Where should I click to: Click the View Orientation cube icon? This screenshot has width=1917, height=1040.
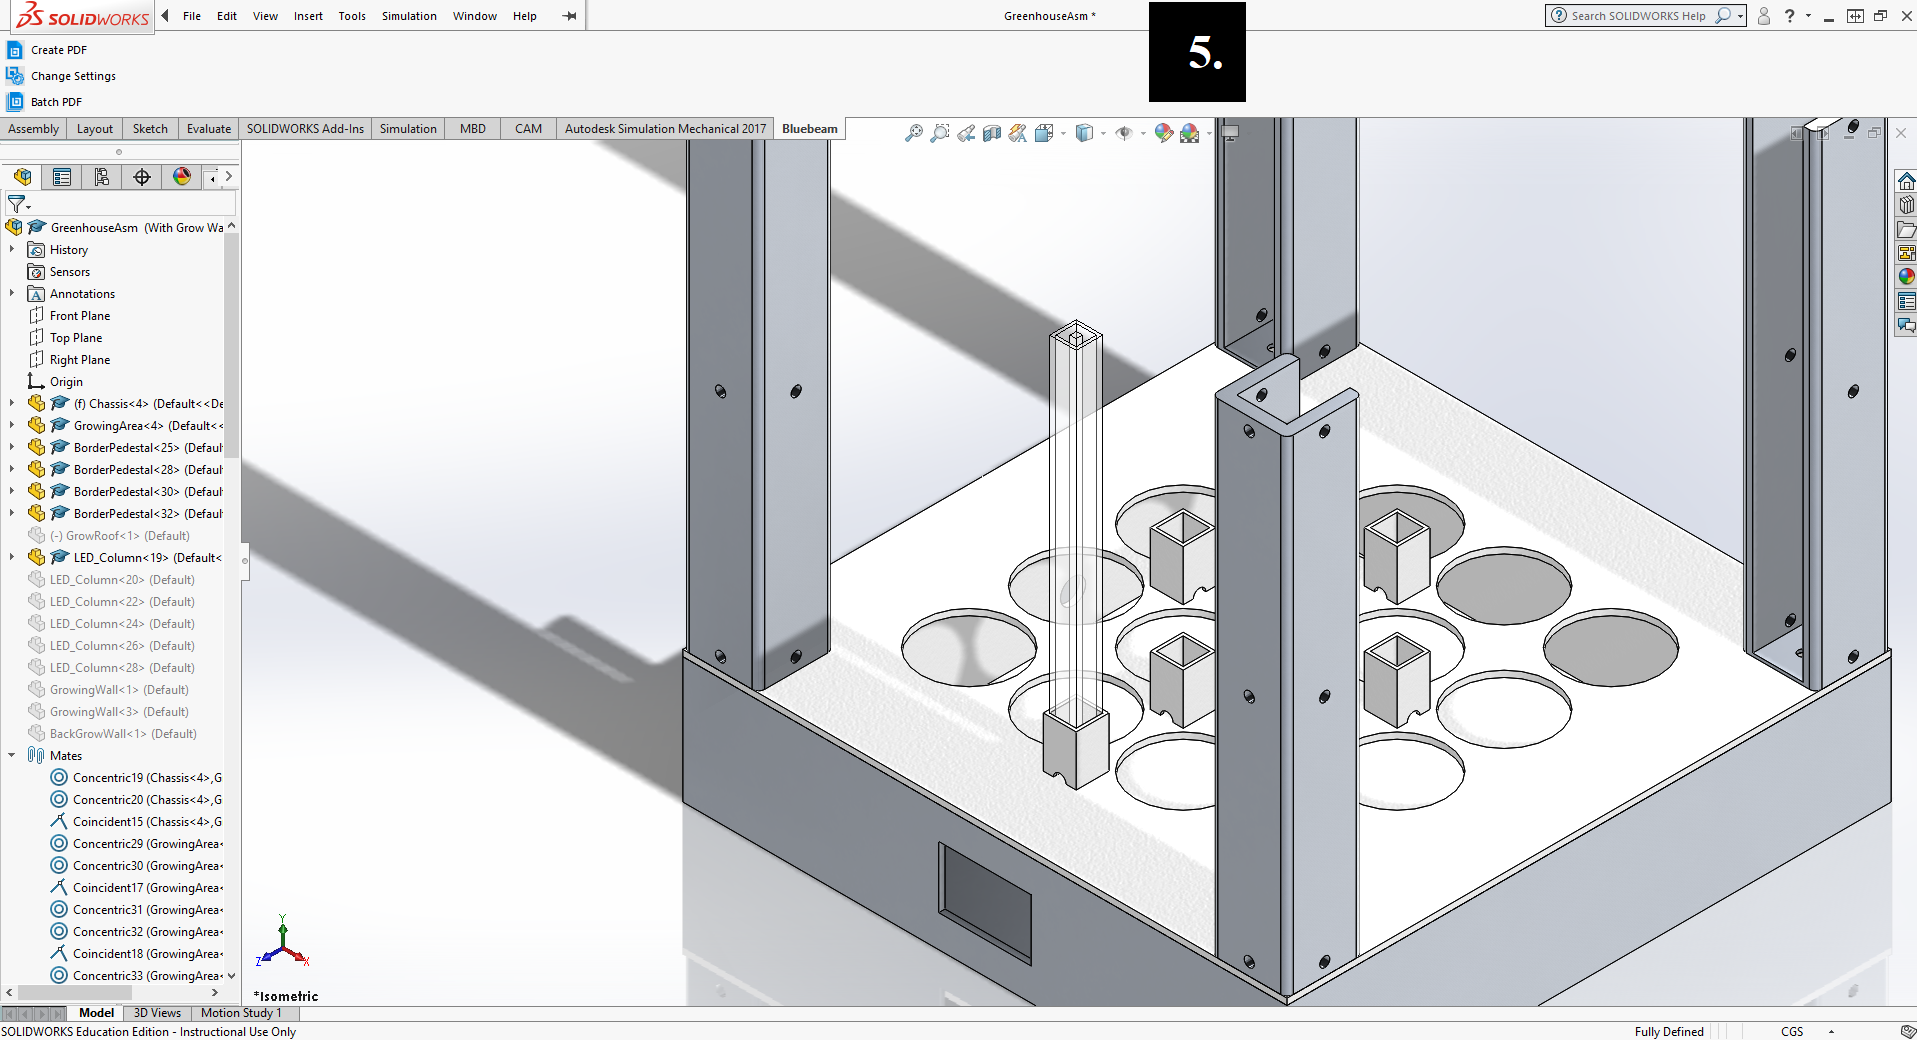1044,133
